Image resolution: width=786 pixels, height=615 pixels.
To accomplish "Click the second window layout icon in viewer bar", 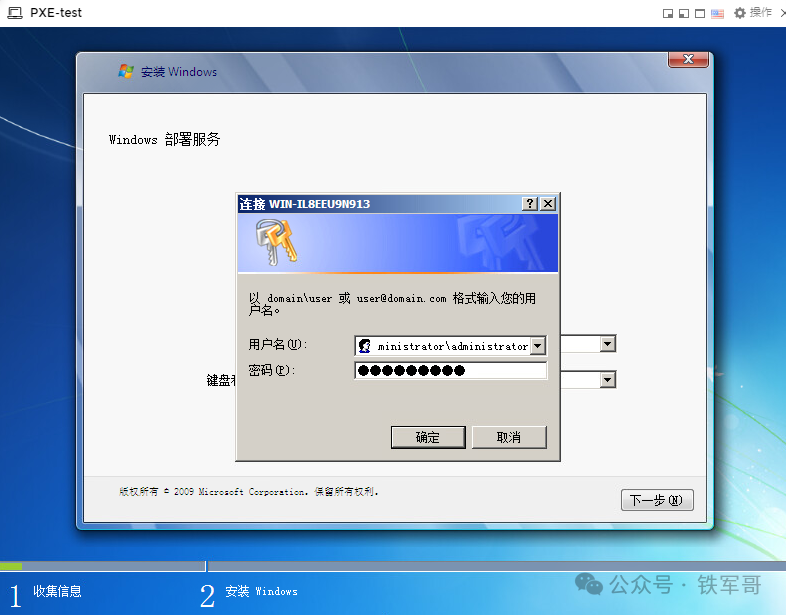I will tap(684, 14).
